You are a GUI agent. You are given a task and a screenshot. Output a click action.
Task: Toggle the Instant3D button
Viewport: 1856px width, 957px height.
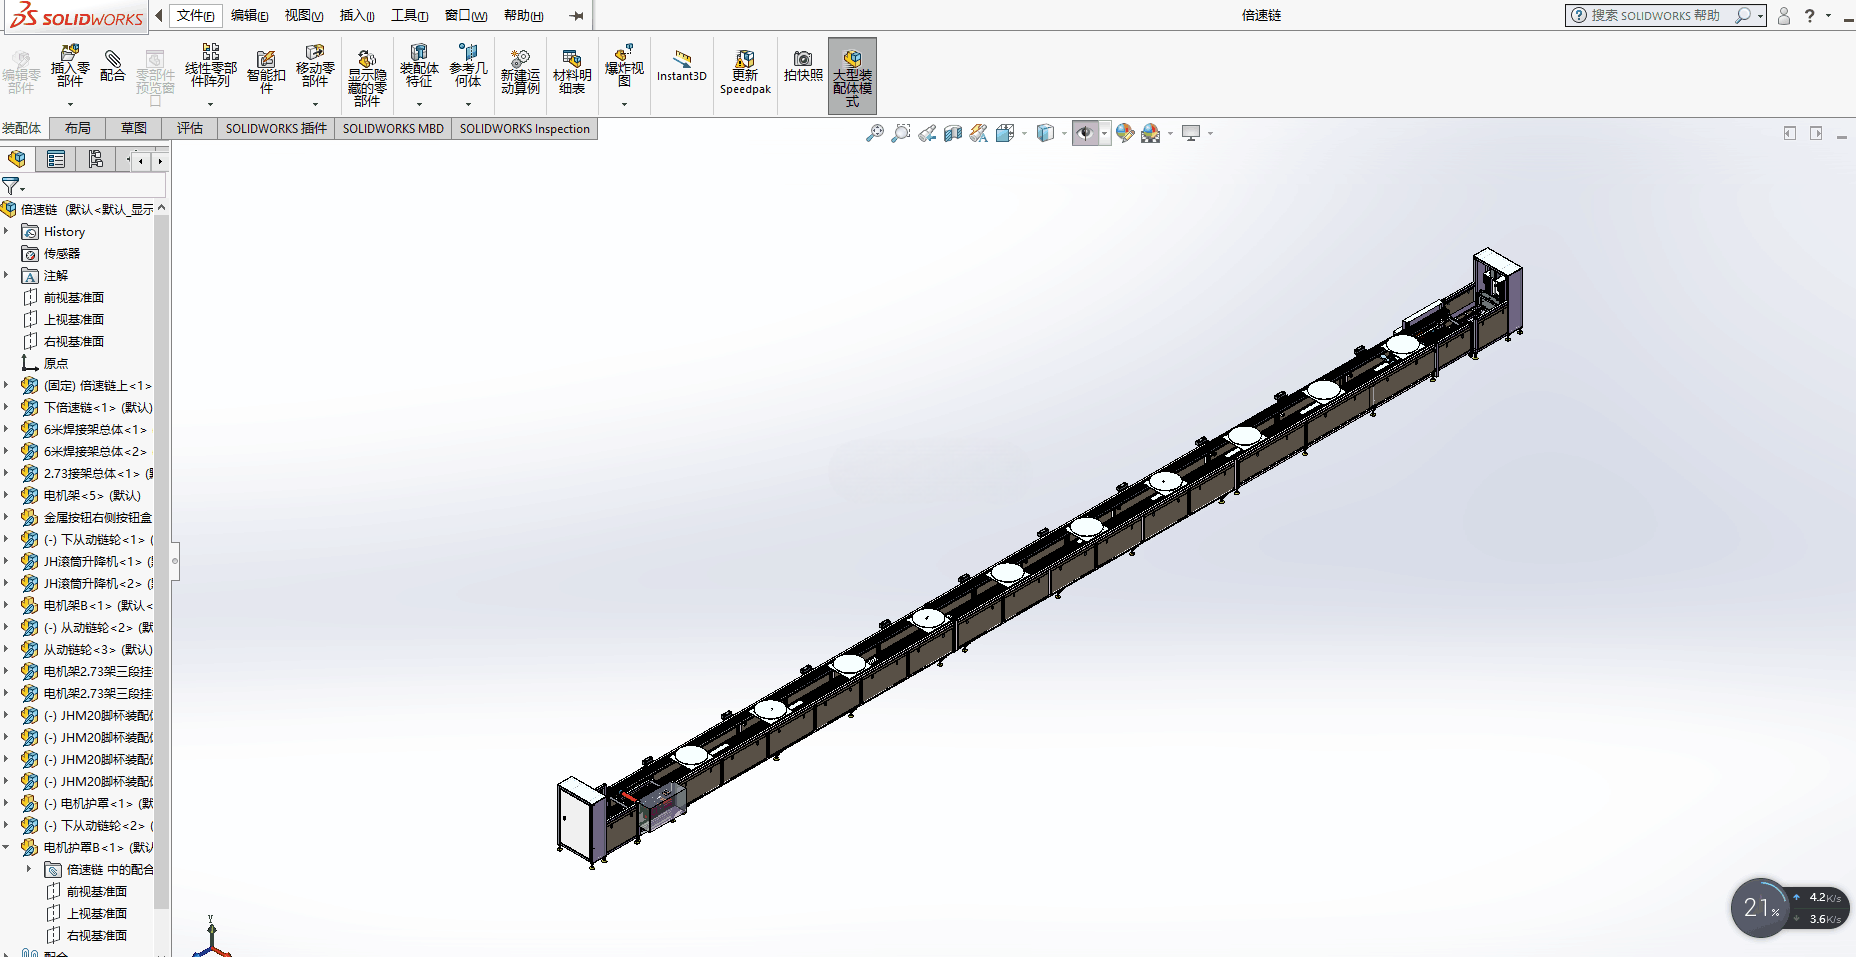(x=682, y=66)
